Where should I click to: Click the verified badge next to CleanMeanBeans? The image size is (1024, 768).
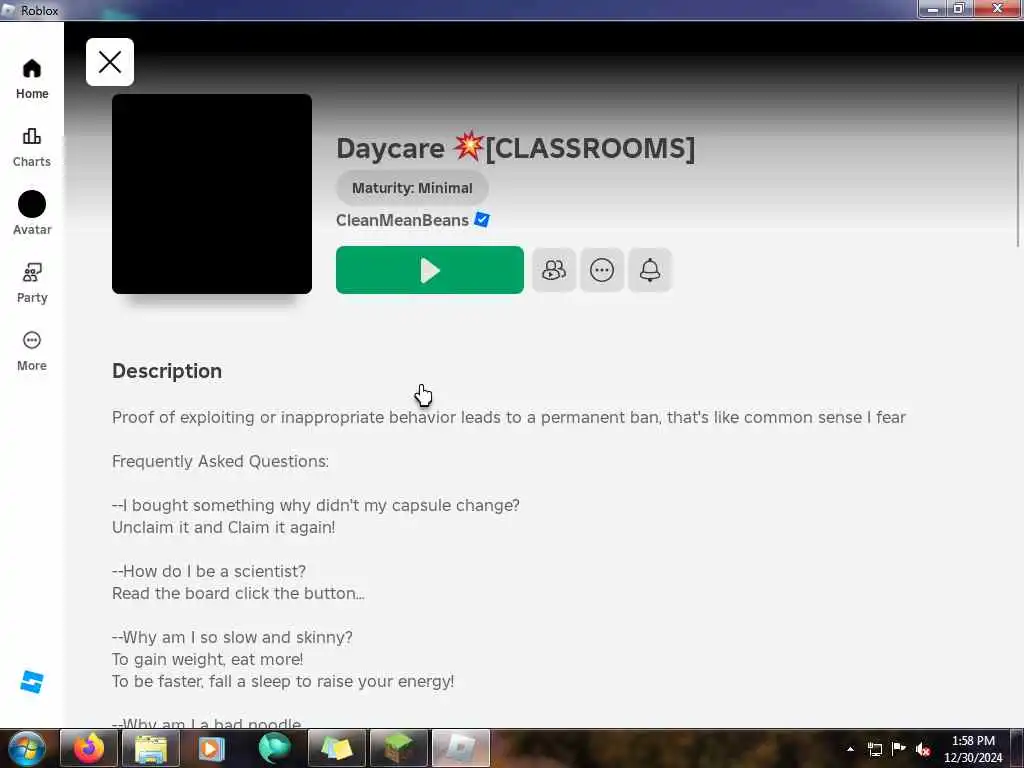coord(482,220)
